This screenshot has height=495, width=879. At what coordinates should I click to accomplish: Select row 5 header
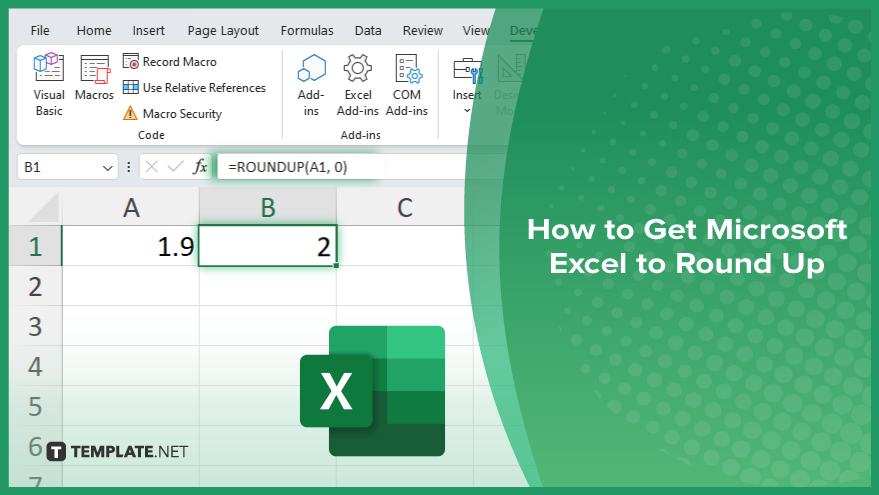click(35, 406)
